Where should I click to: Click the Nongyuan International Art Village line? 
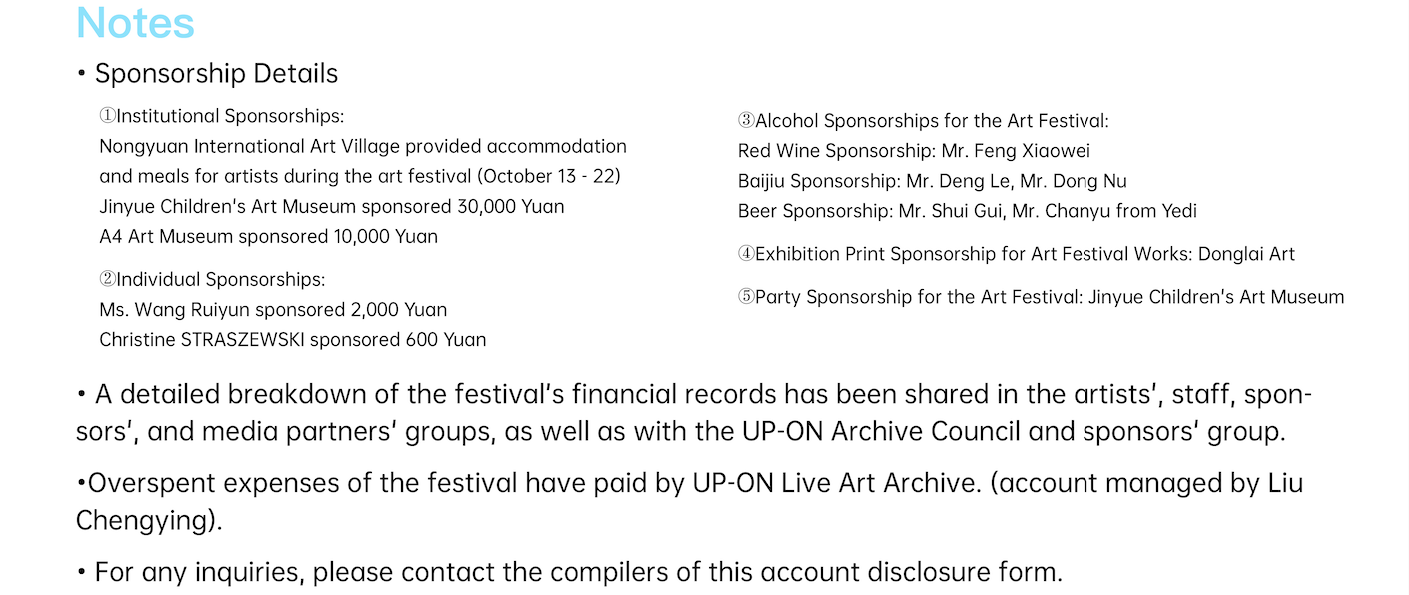coord(362,146)
